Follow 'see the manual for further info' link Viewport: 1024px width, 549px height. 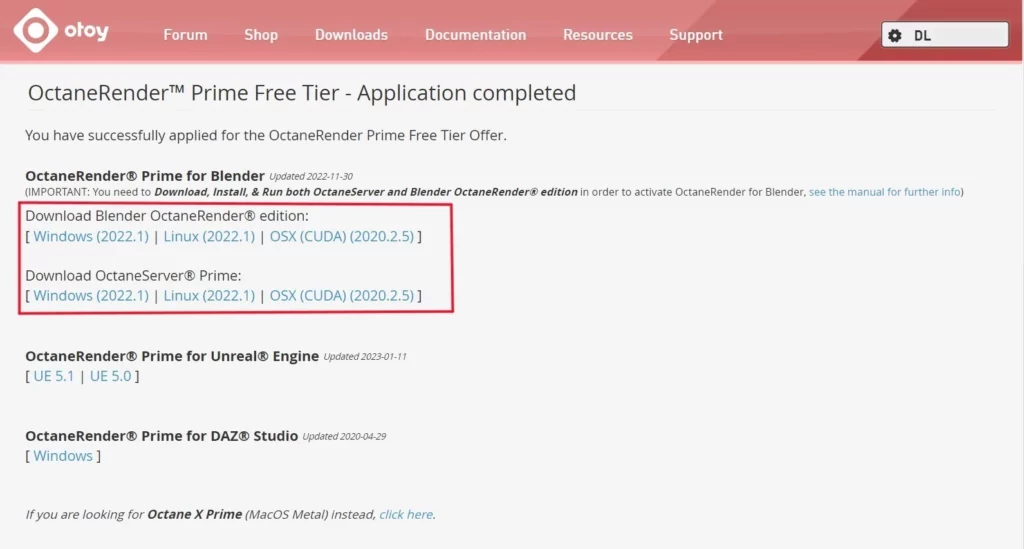[x=884, y=192]
